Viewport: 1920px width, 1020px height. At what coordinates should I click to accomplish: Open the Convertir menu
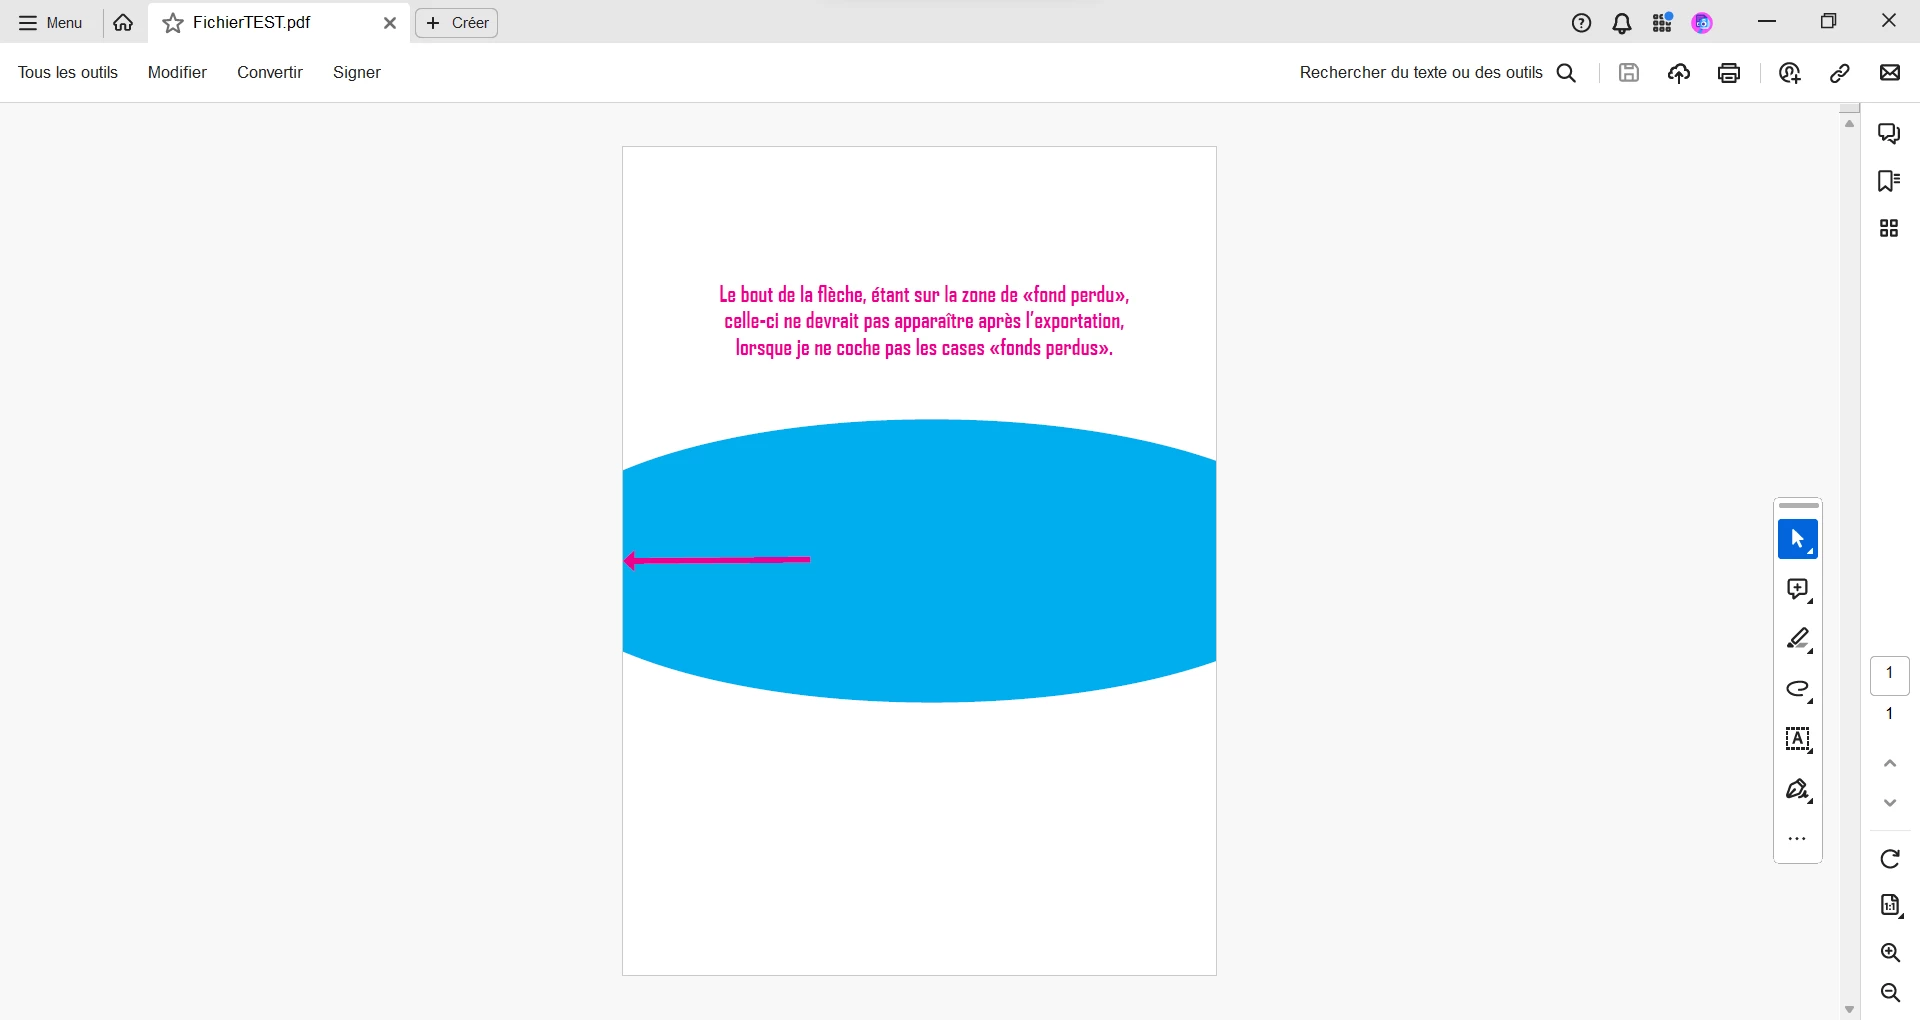pyautogui.click(x=270, y=73)
